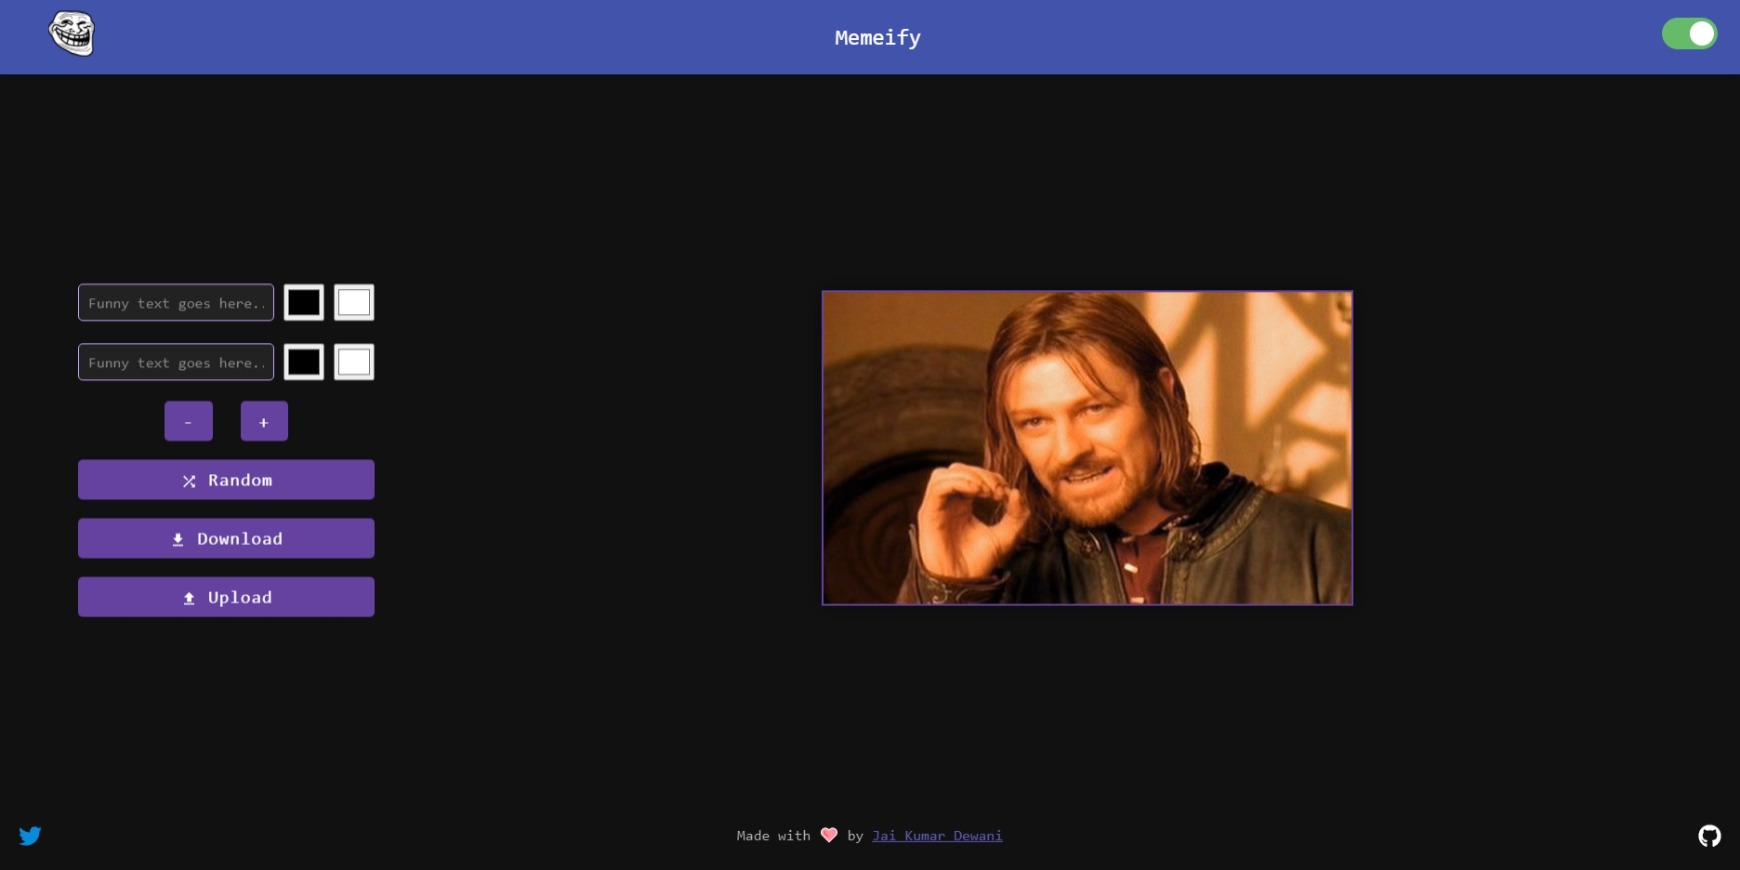Open the black color swatch for first text
This screenshot has height=870, width=1740.
(x=304, y=302)
